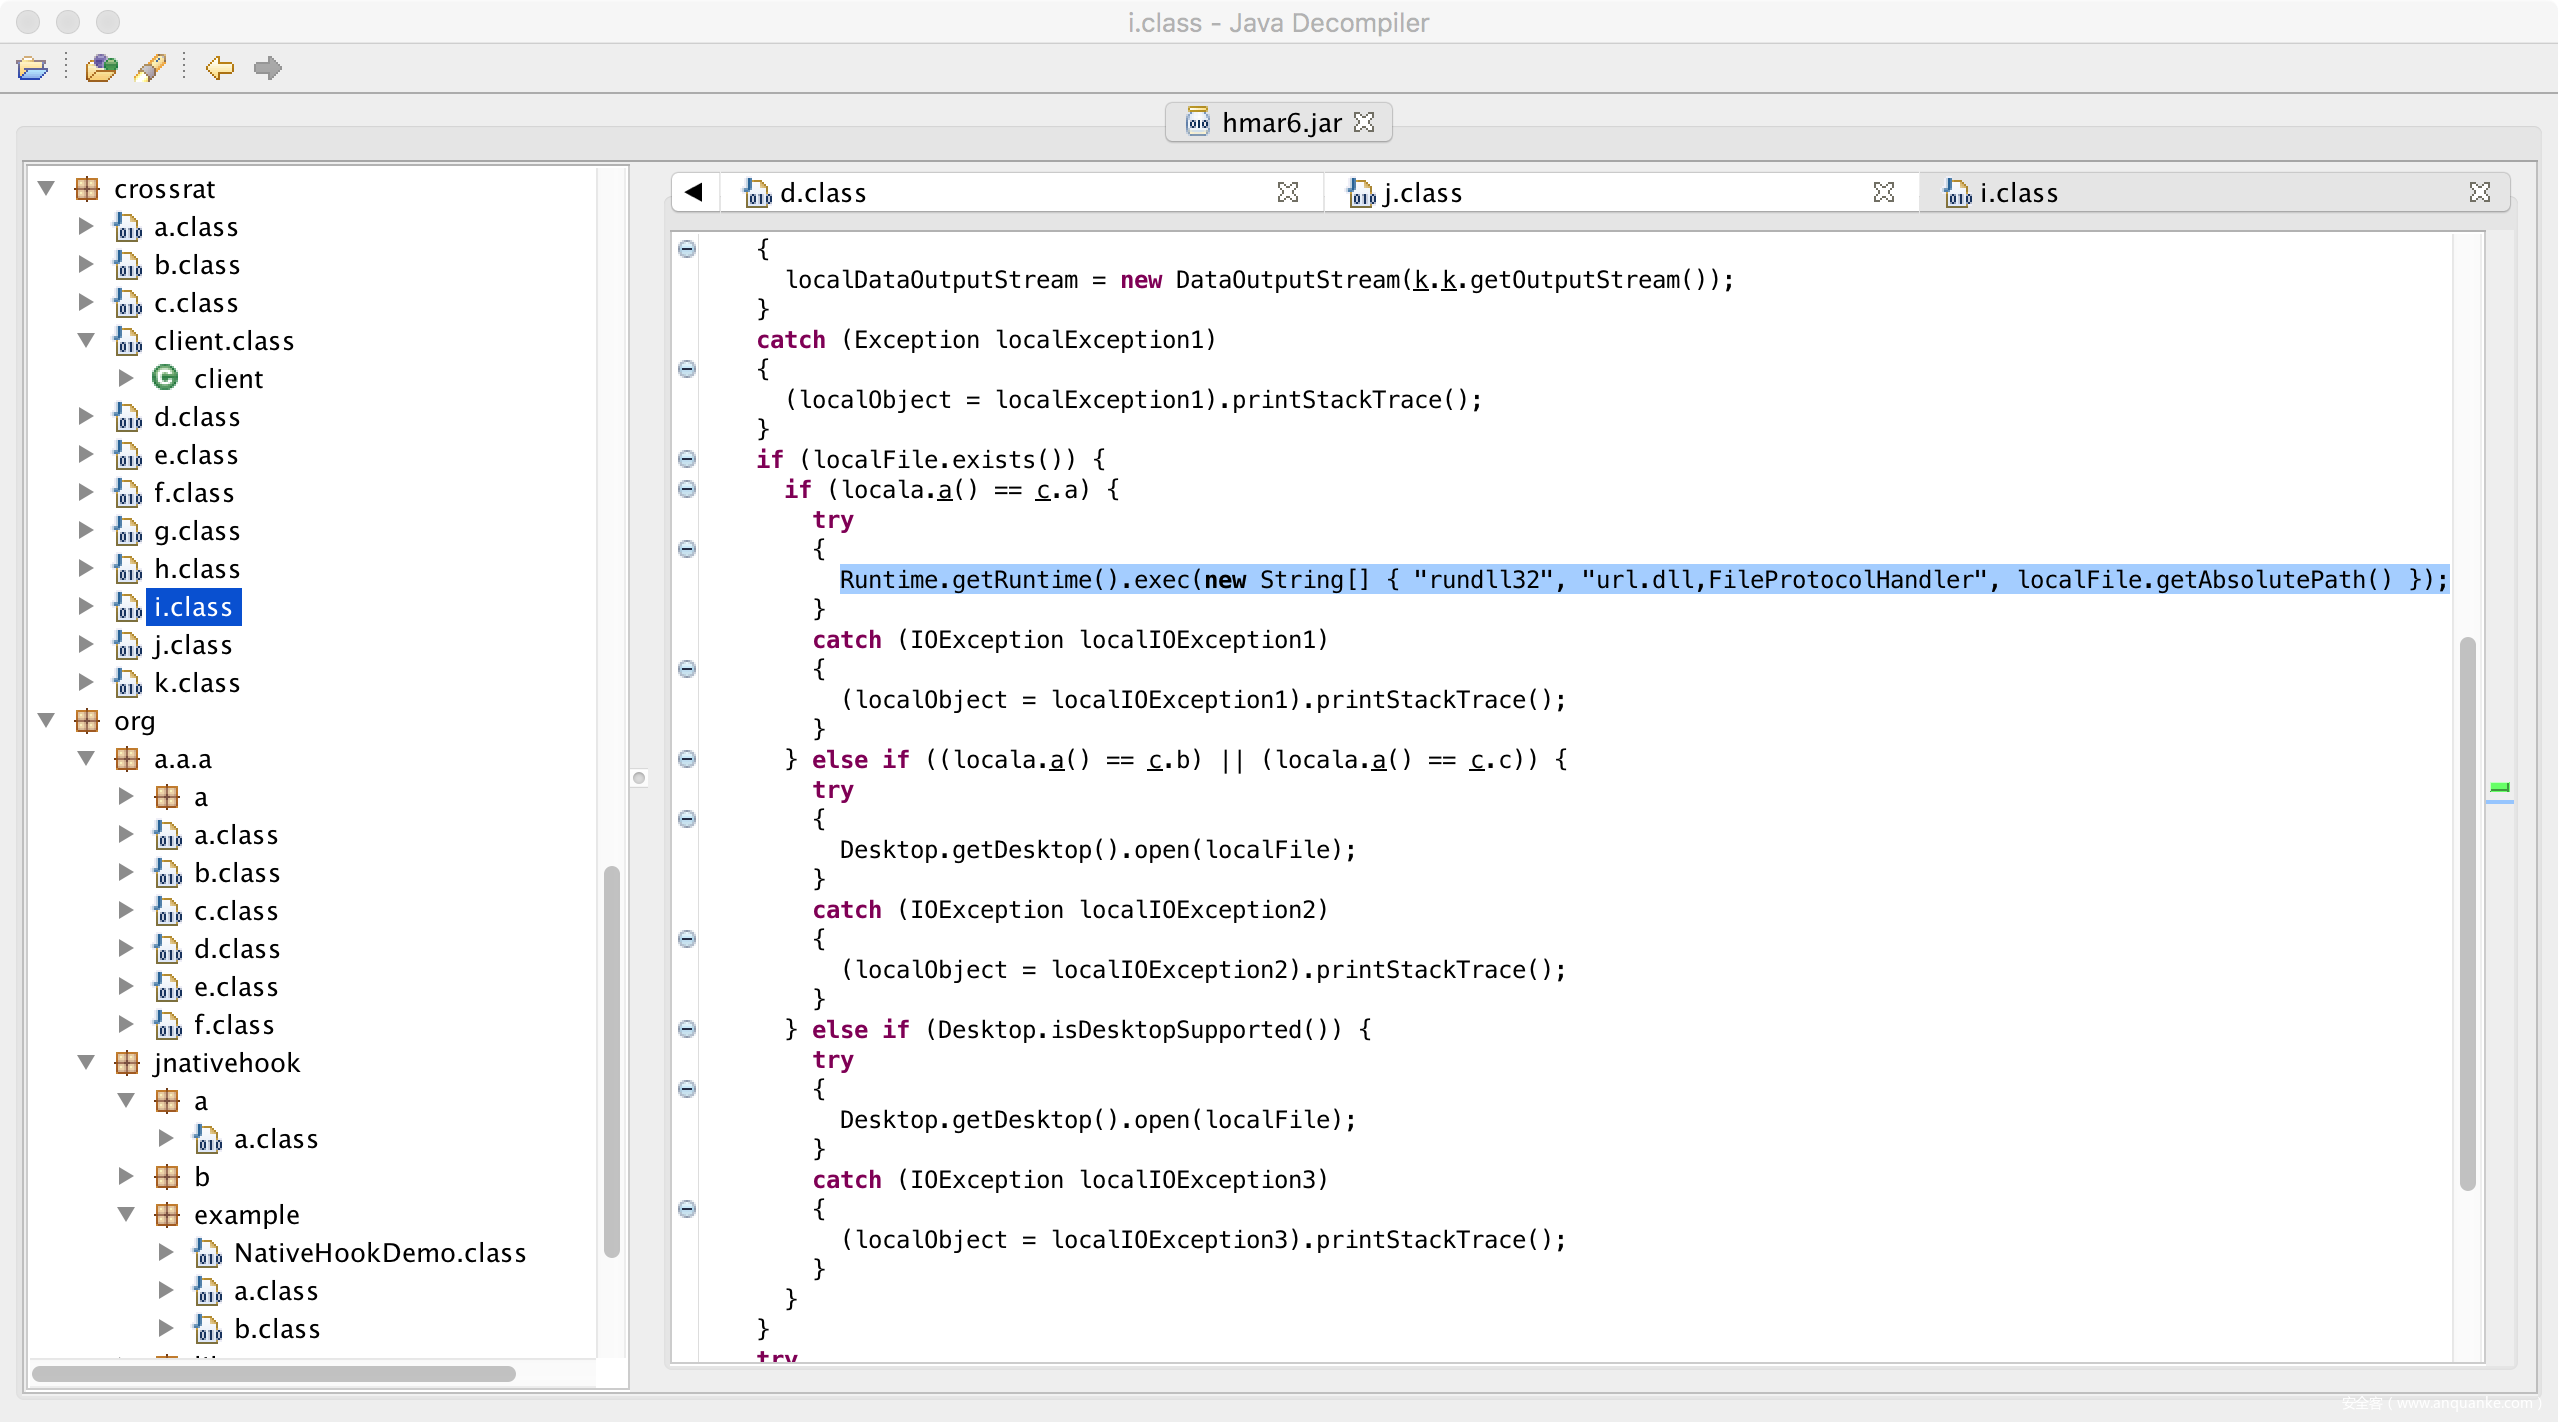
Task: Collapse the jnativehook package node
Action: [x=86, y=1063]
